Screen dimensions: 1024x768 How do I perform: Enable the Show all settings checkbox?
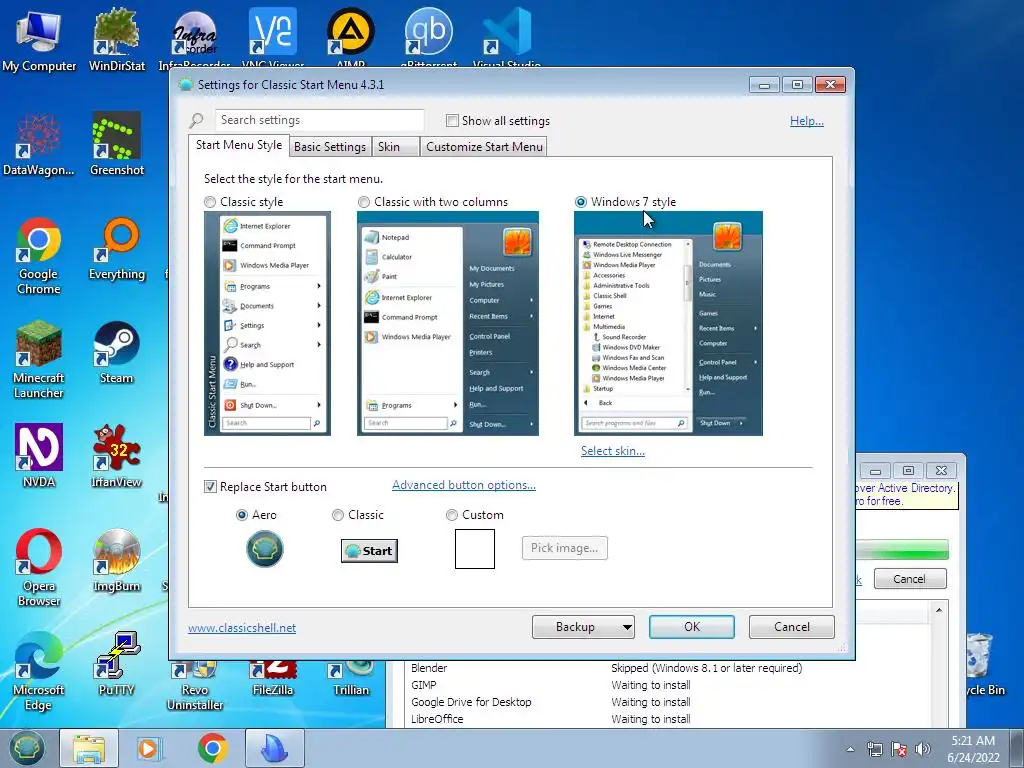coord(452,121)
